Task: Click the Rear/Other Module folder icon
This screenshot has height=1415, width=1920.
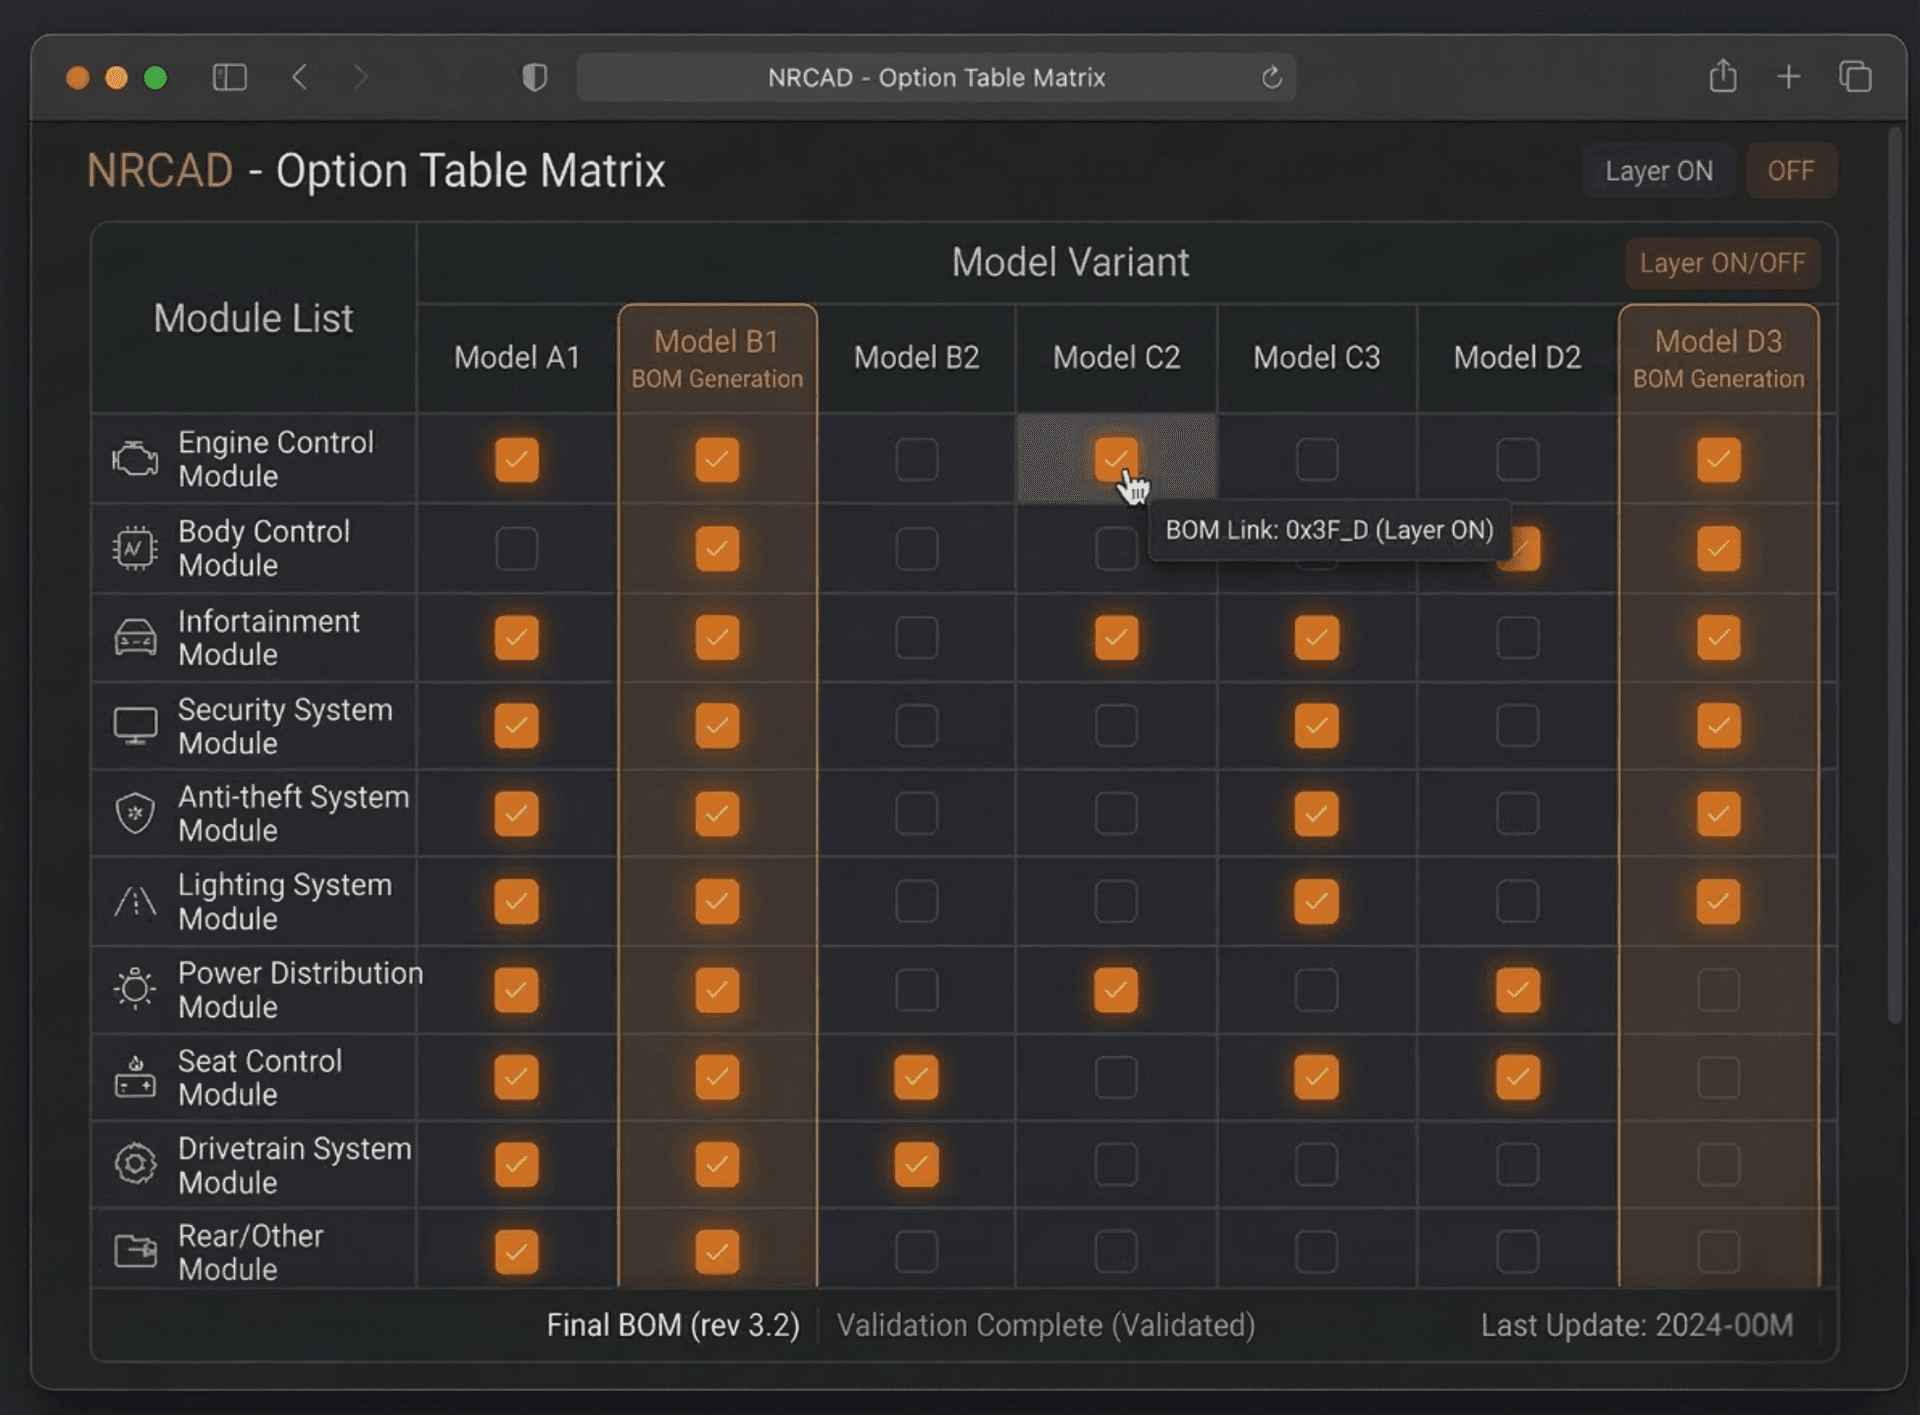Action: (135, 1251)
